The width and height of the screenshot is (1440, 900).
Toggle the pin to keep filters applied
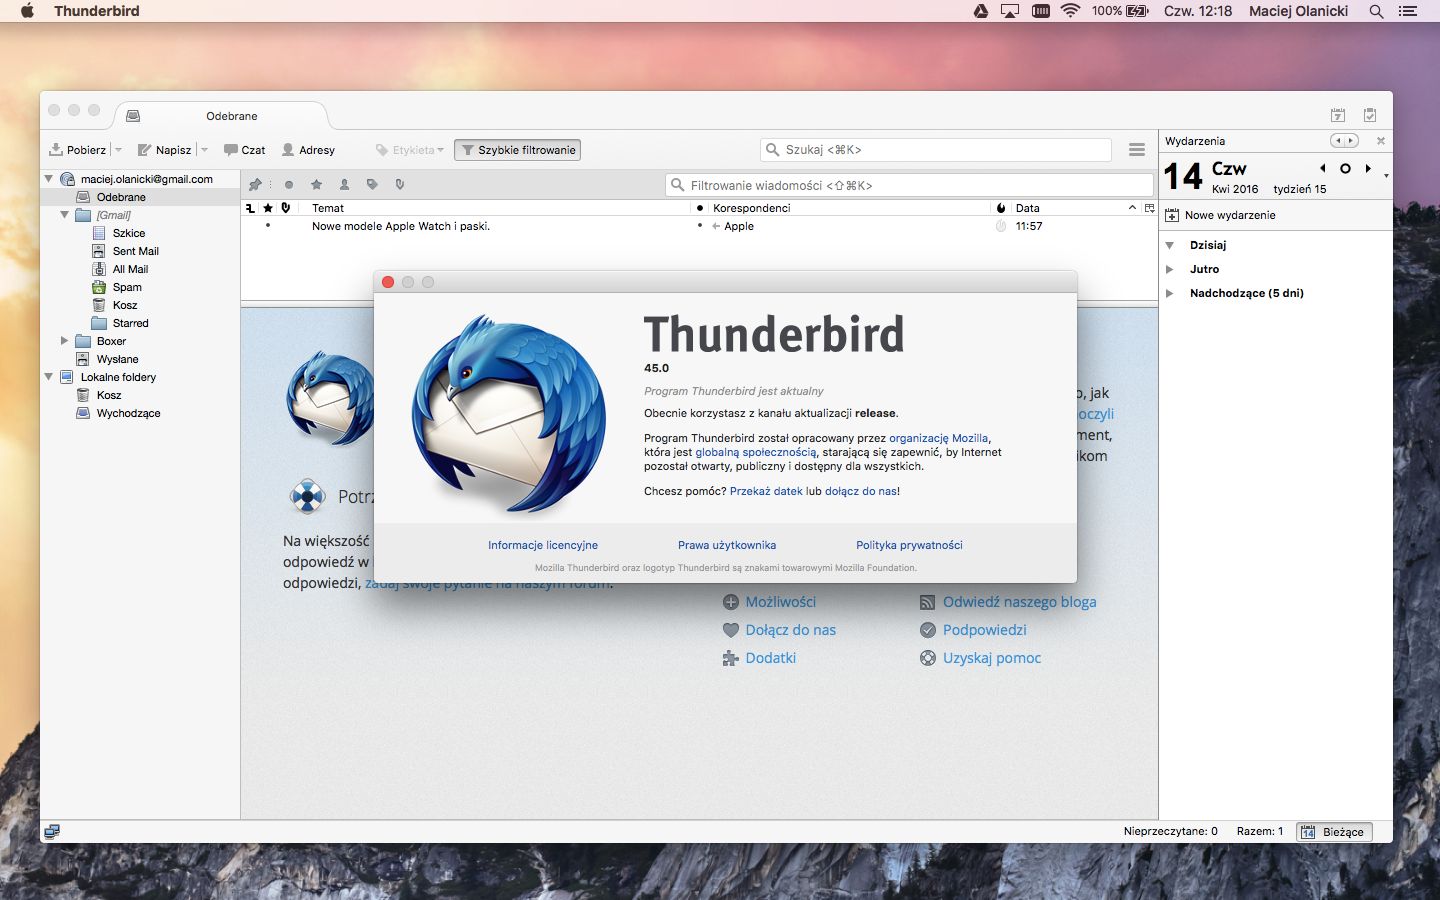tap(256, 184)
